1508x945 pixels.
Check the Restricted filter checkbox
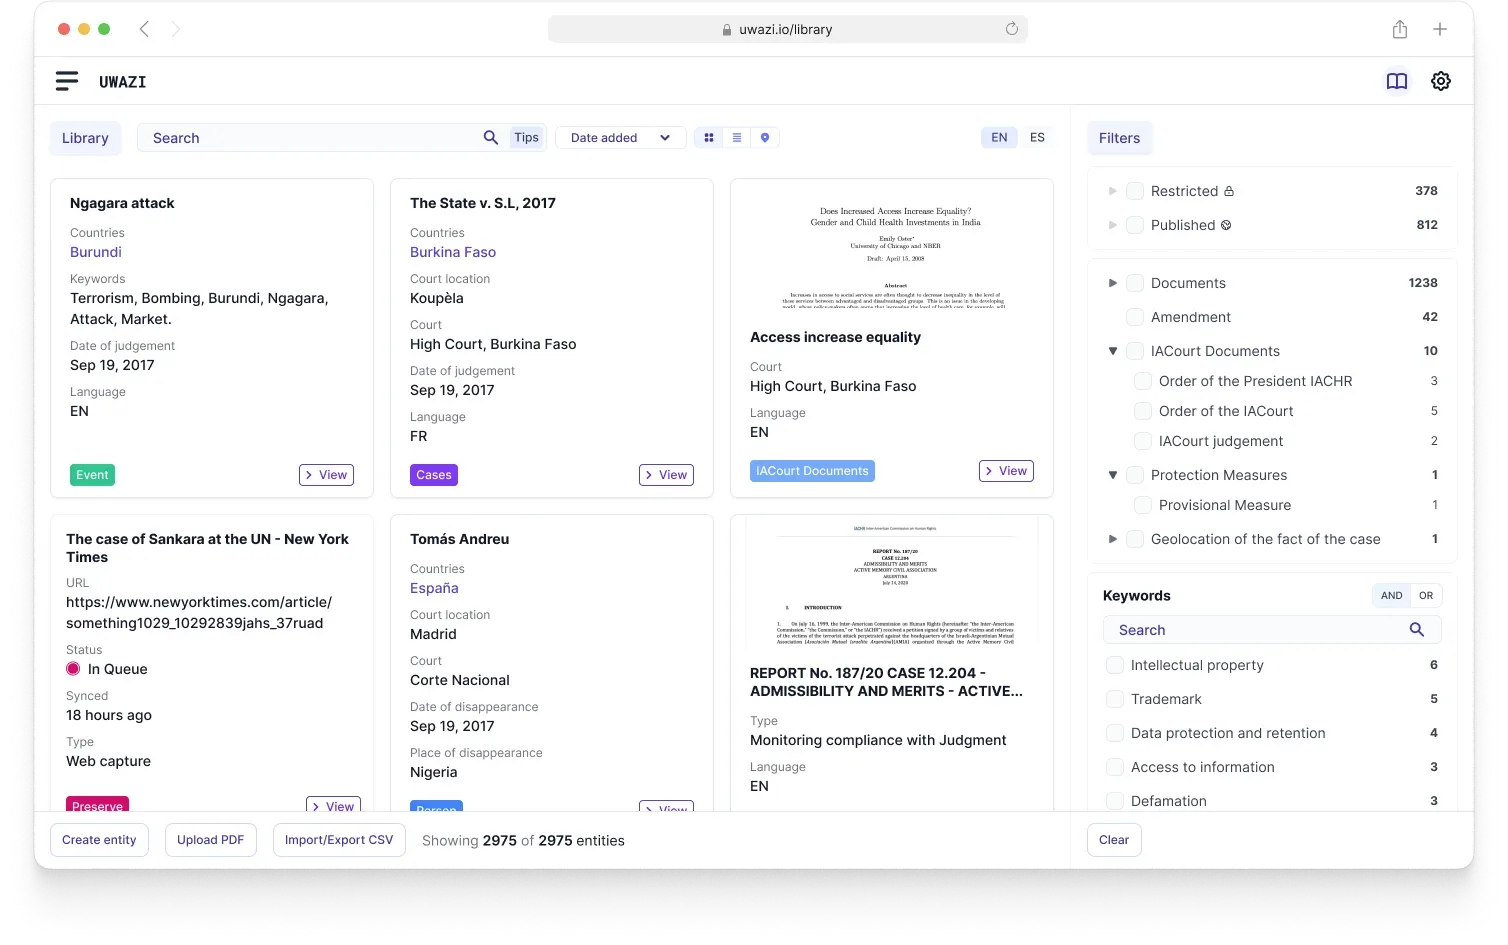[1135, 190]
